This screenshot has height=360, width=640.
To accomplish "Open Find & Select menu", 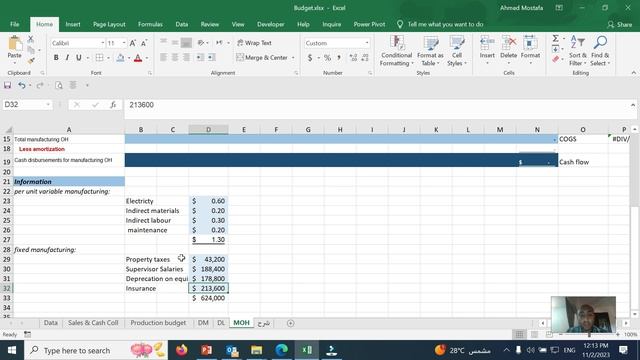I will coord(600,51).
